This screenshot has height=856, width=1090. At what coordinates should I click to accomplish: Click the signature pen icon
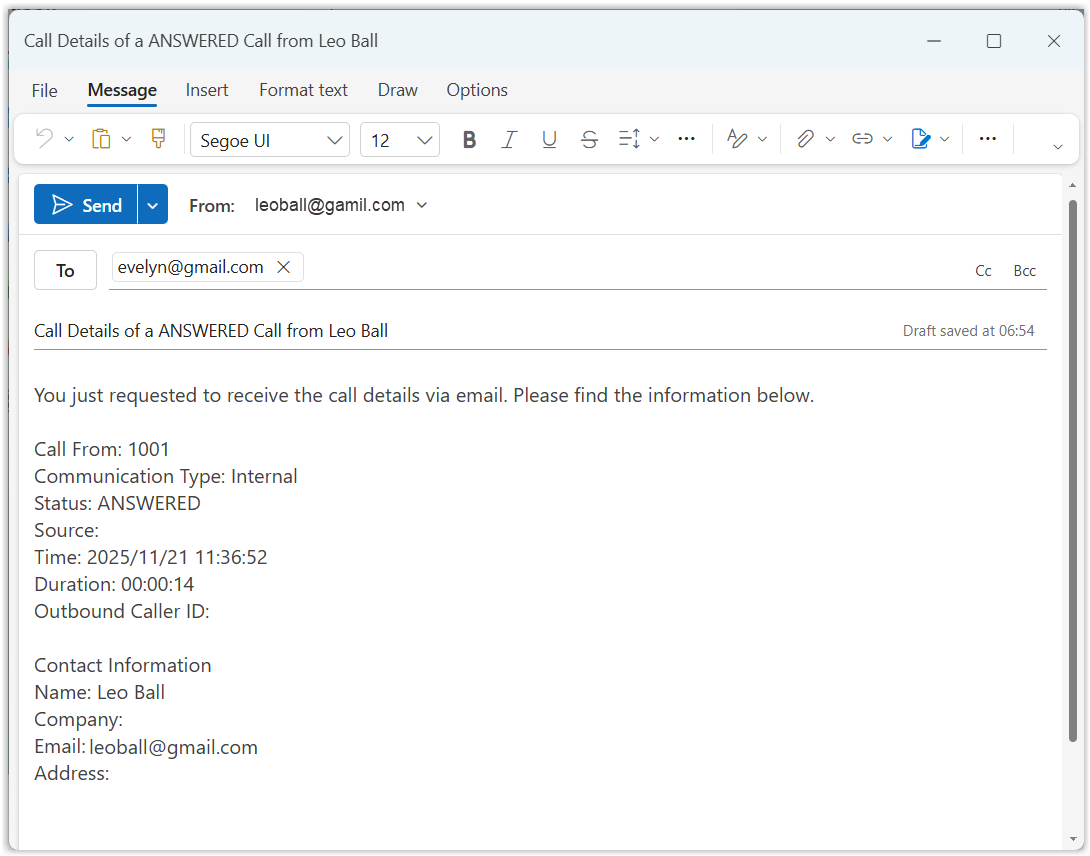pyautogui.click(x=921, y=139)
